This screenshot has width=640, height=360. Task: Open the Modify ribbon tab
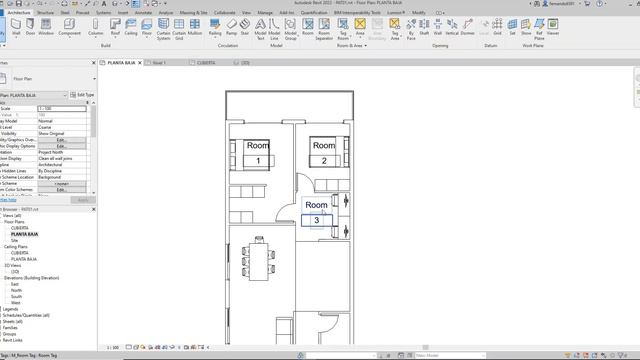click(x=419, y=13)
